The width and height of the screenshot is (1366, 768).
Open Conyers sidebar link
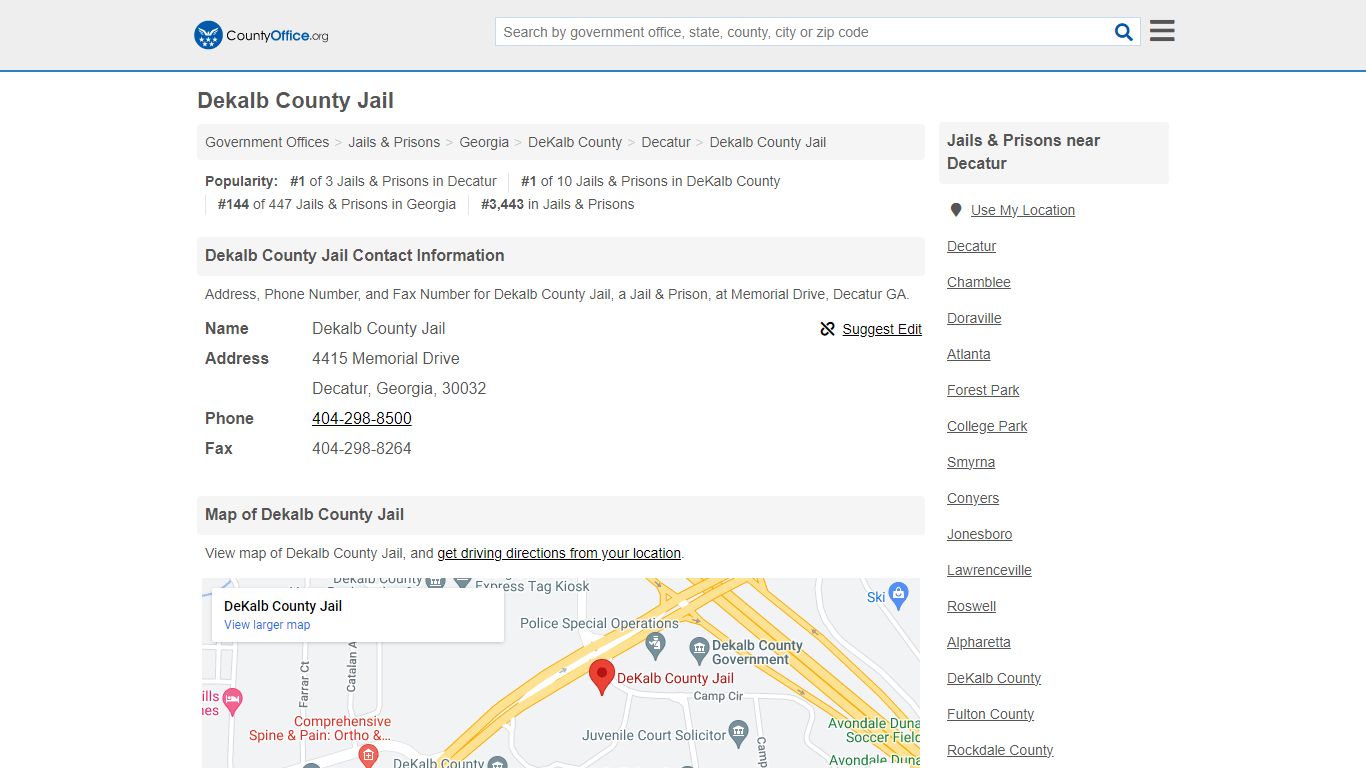pyautogui.click(x=973, y=498)
